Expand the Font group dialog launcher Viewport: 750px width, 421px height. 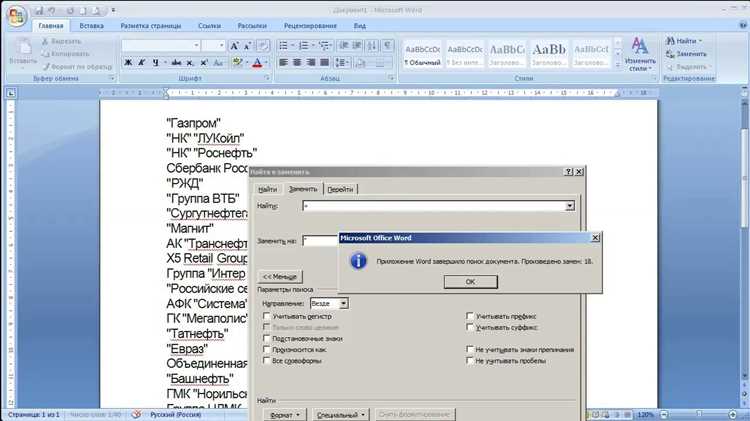pos(267,78)
